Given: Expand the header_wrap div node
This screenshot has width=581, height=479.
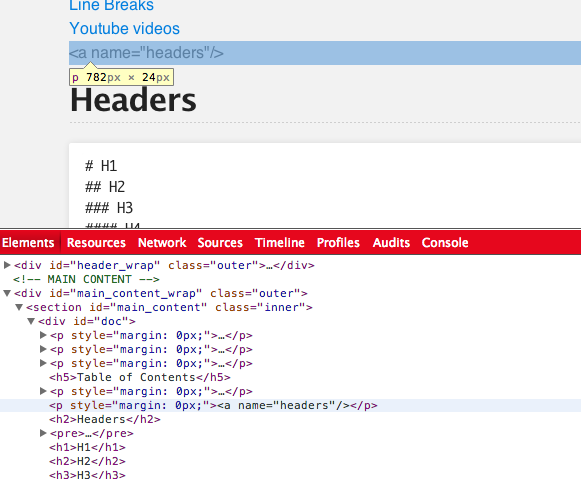Looking at the screenshot, I should click(x=7, y=265).
